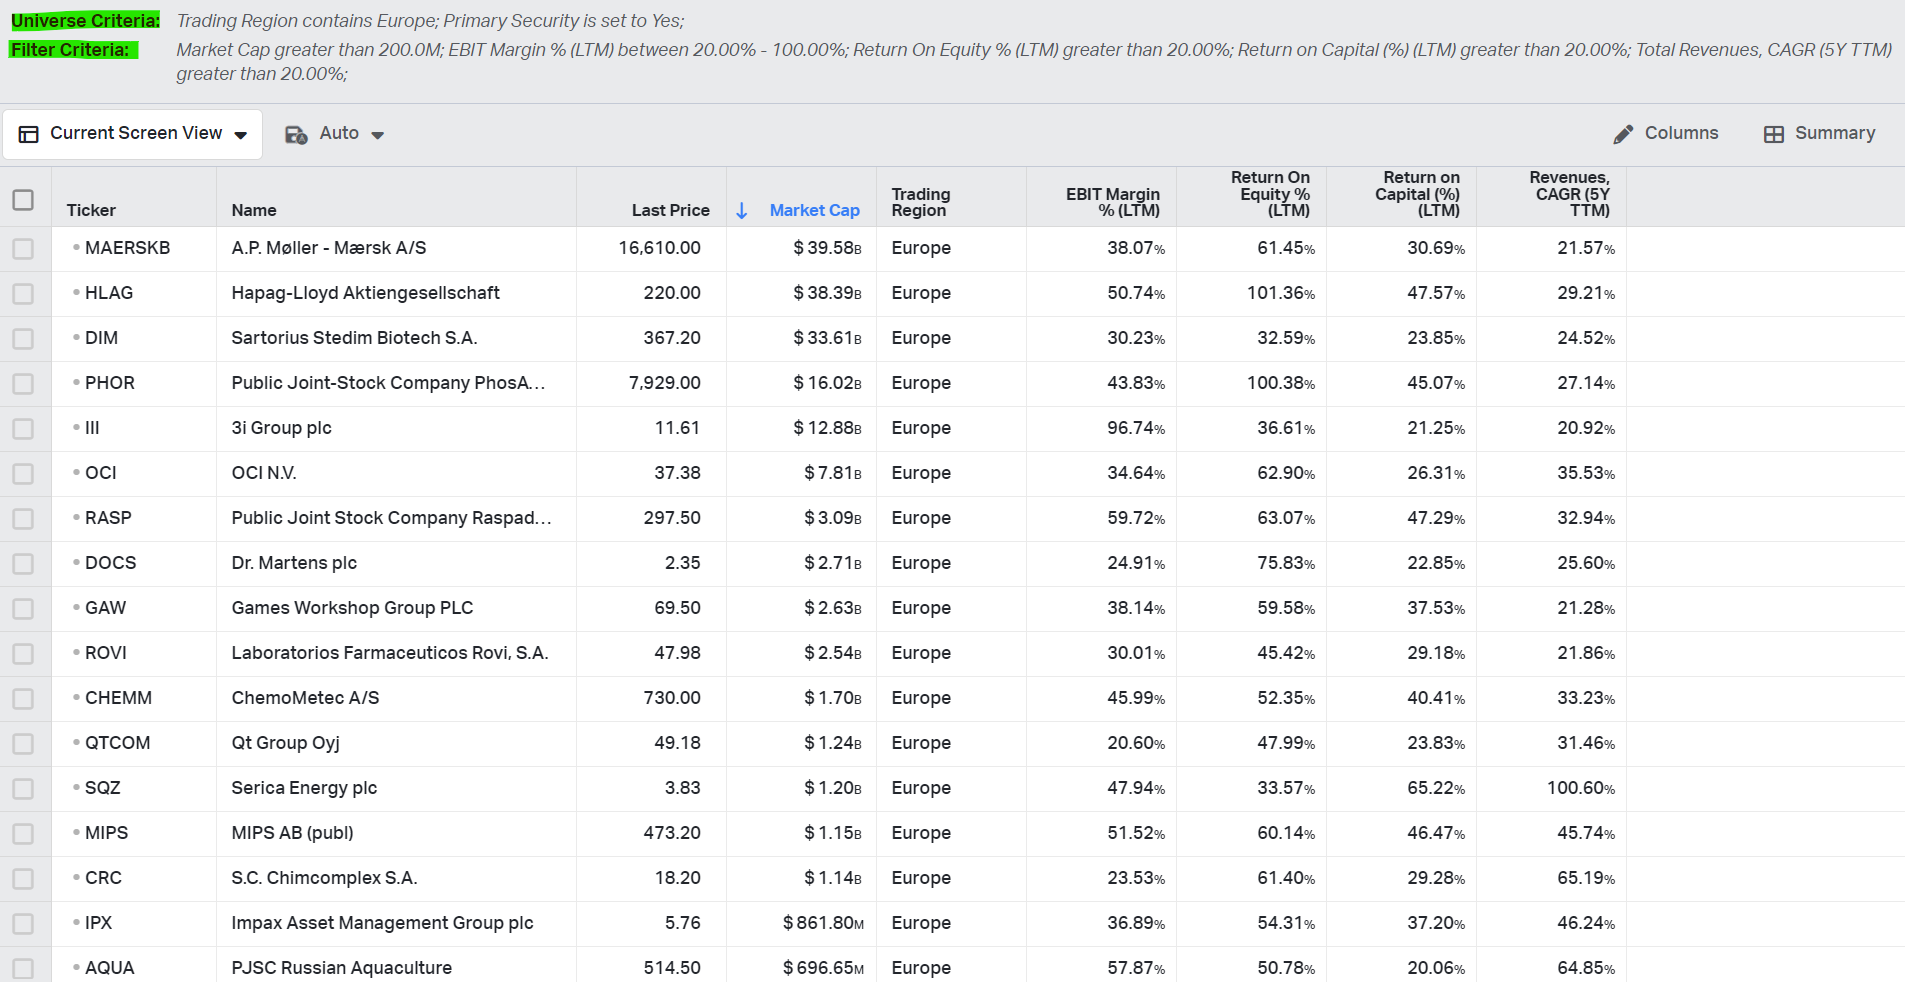The width and height of the screenshot is (1905, 982).
Task: Click Maersk market cap $39.58B
Action: tap(827, 248)
